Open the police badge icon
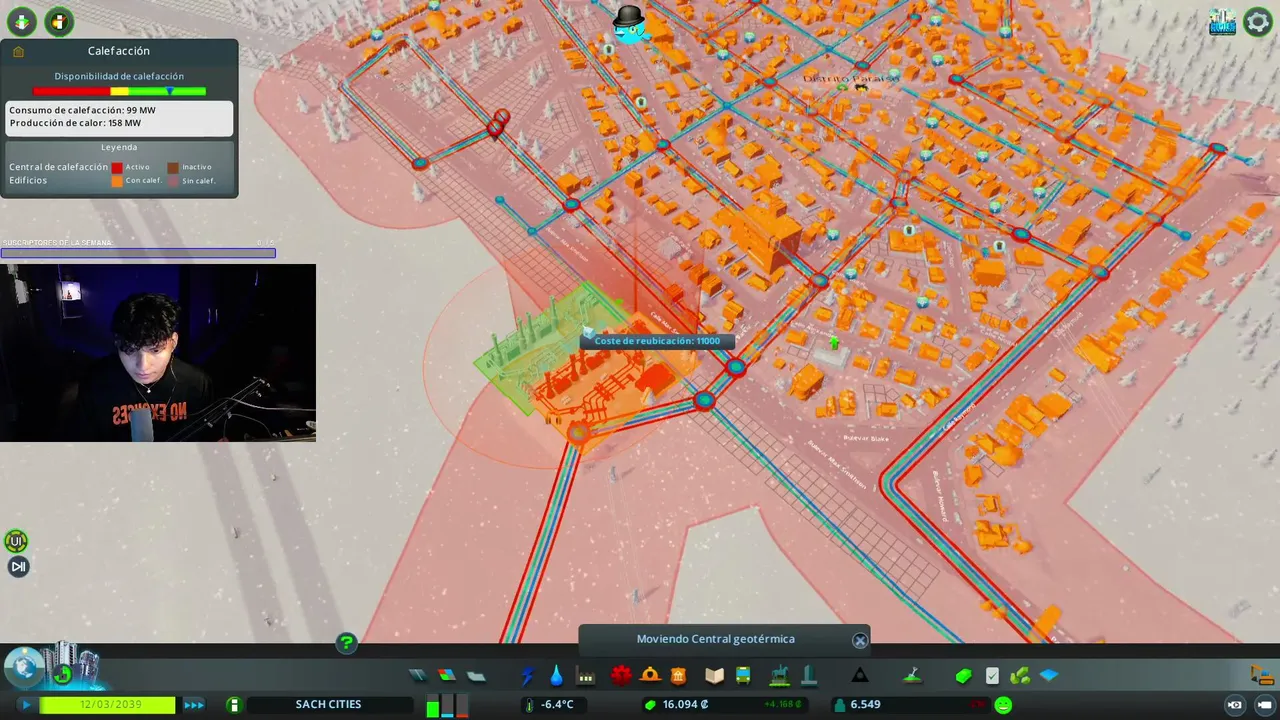Viewport: 1280px width, 720px height. tap(679, 676)
